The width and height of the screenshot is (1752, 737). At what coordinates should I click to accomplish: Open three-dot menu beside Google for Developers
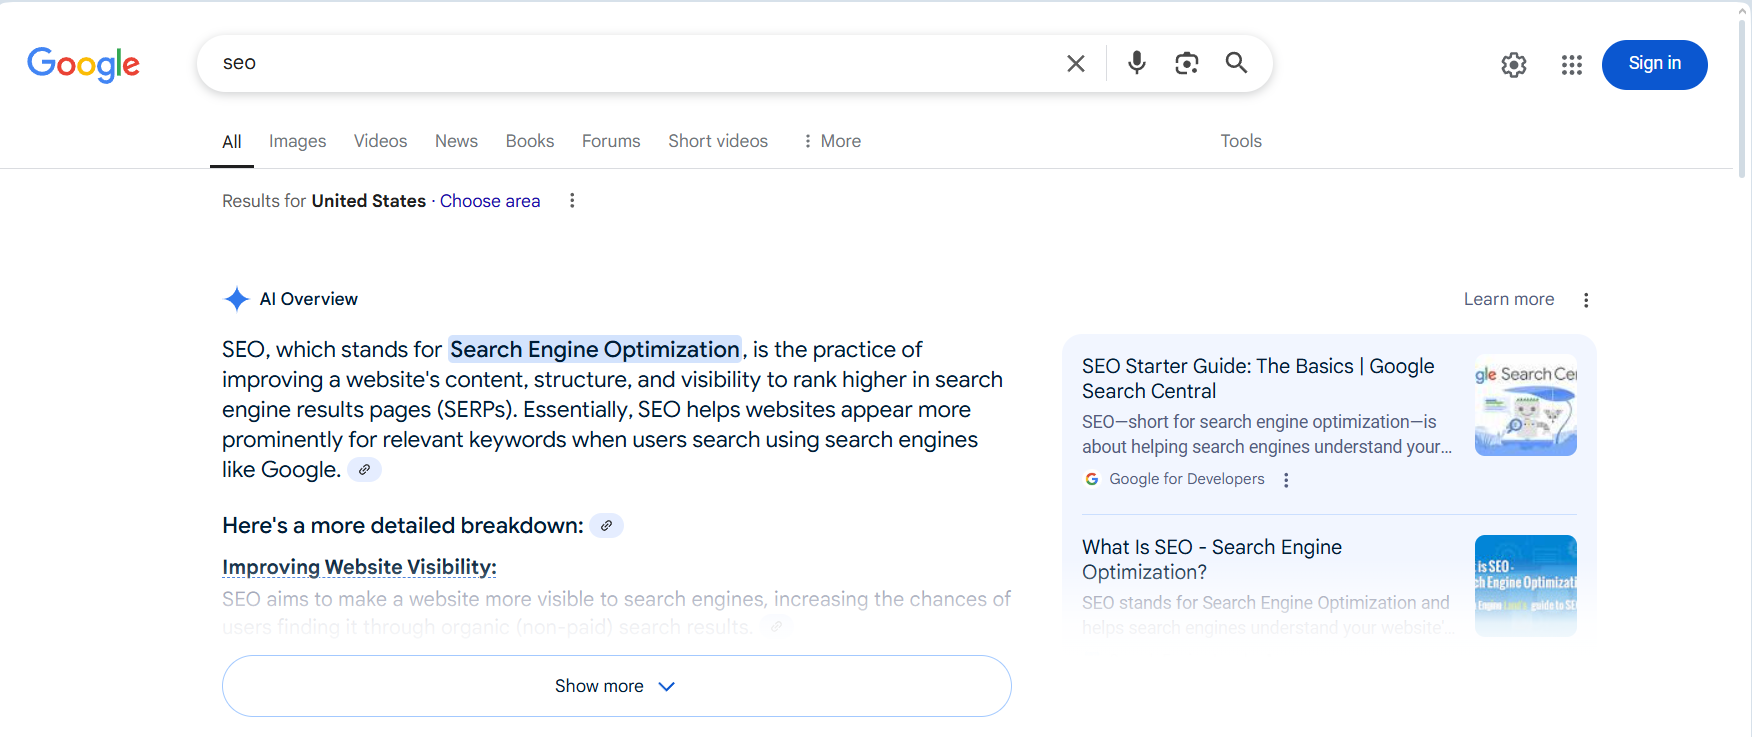tap(1286, 480)
